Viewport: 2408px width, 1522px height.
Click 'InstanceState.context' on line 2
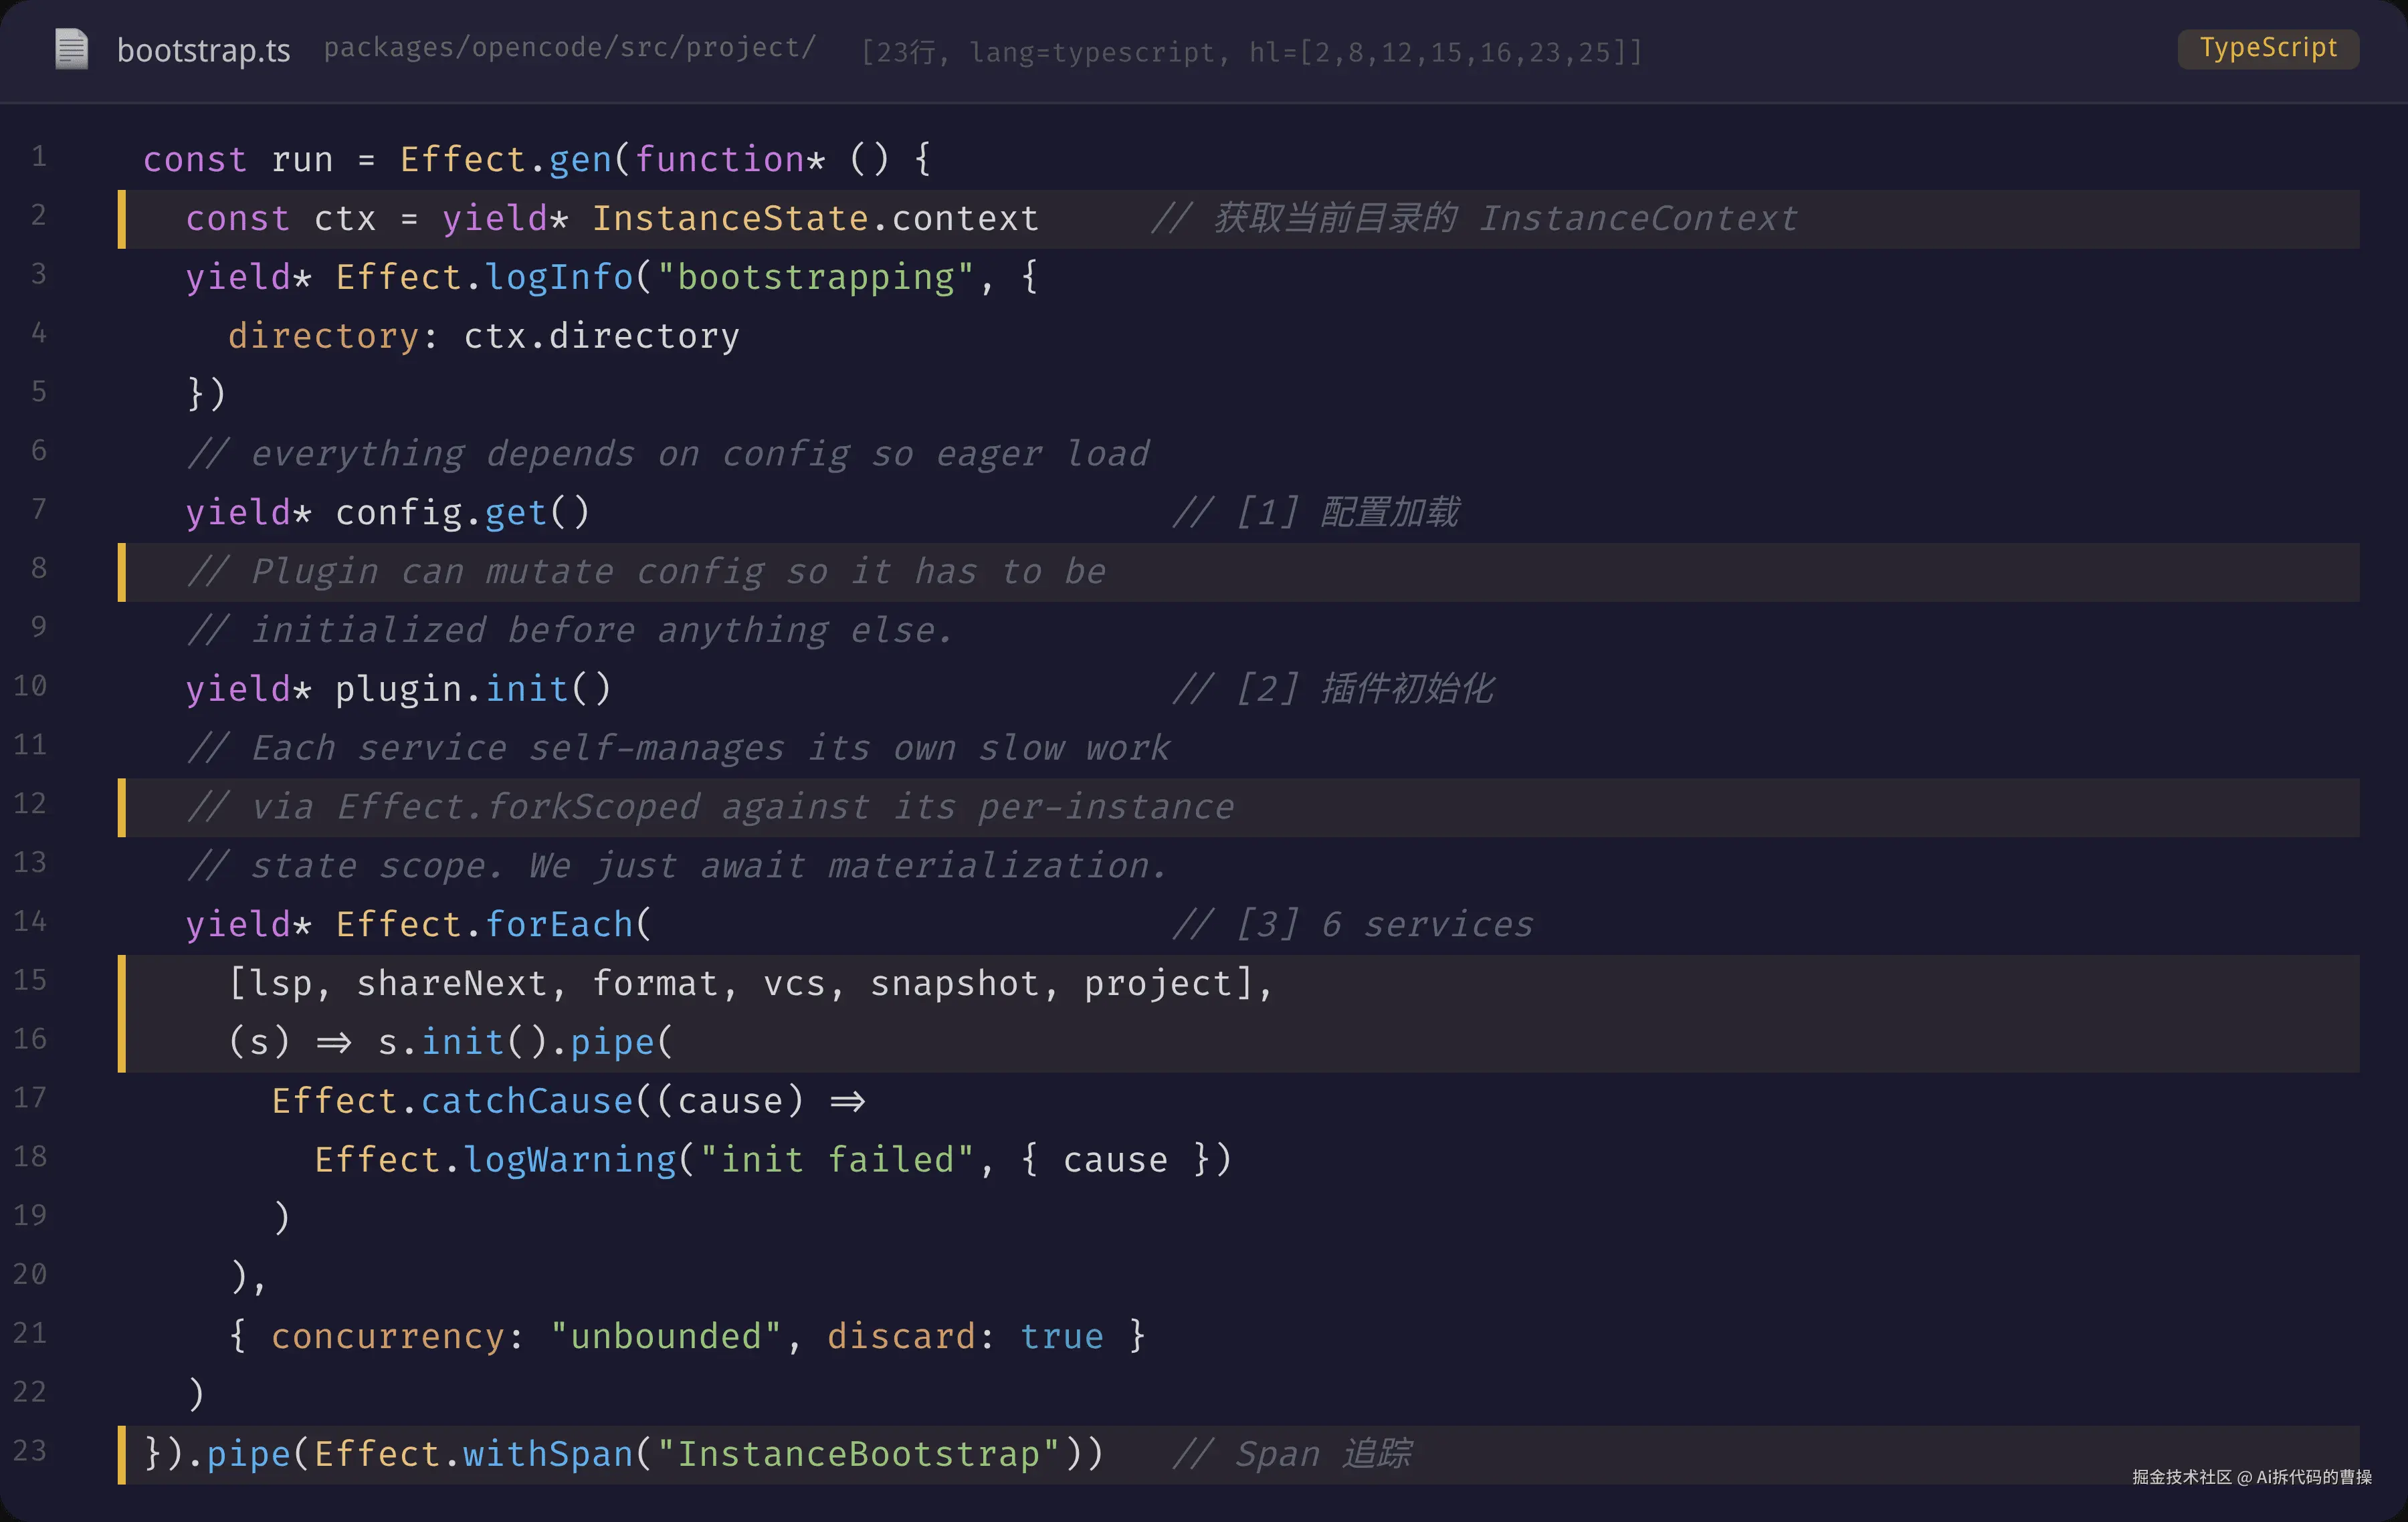(x=816, y=219)
